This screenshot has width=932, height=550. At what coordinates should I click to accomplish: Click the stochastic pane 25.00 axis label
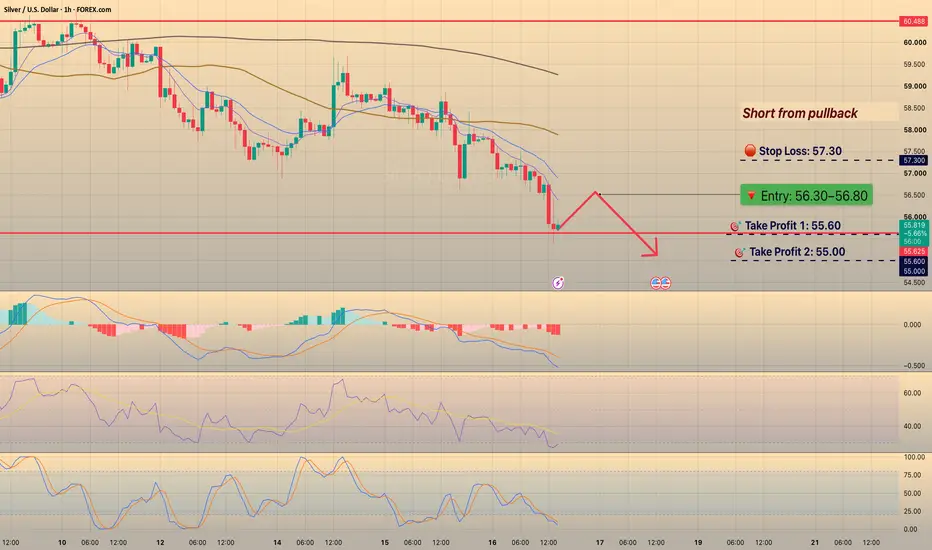(912, 511)
